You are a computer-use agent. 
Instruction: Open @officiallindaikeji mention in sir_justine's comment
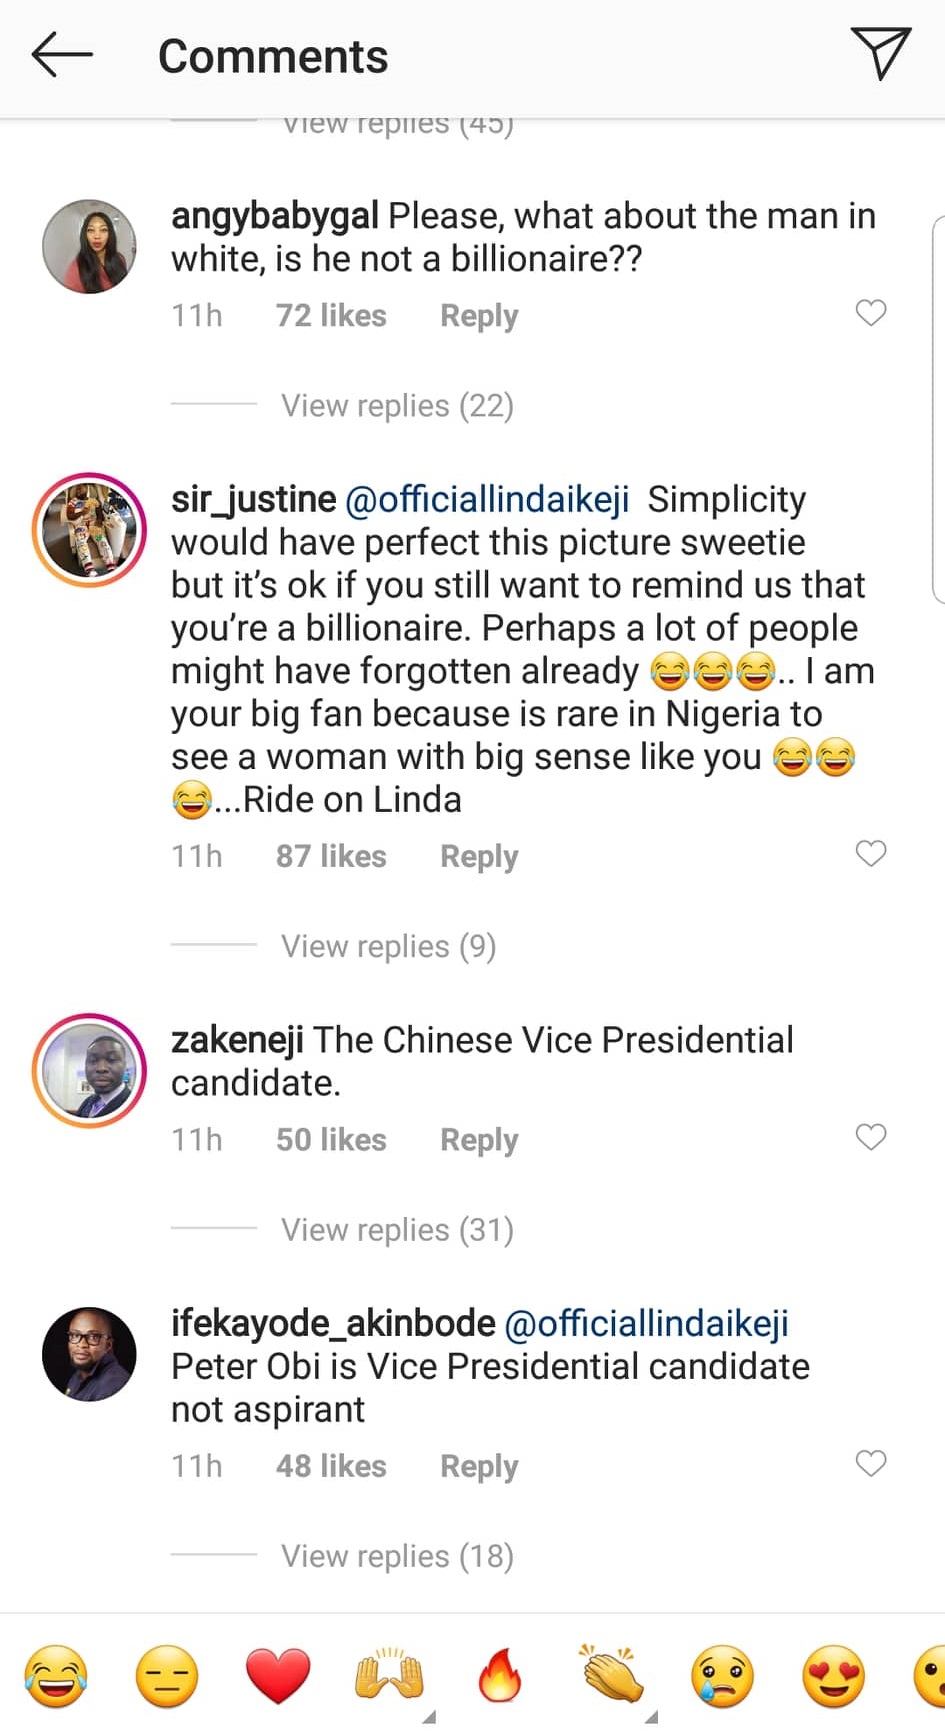(487, 499)
